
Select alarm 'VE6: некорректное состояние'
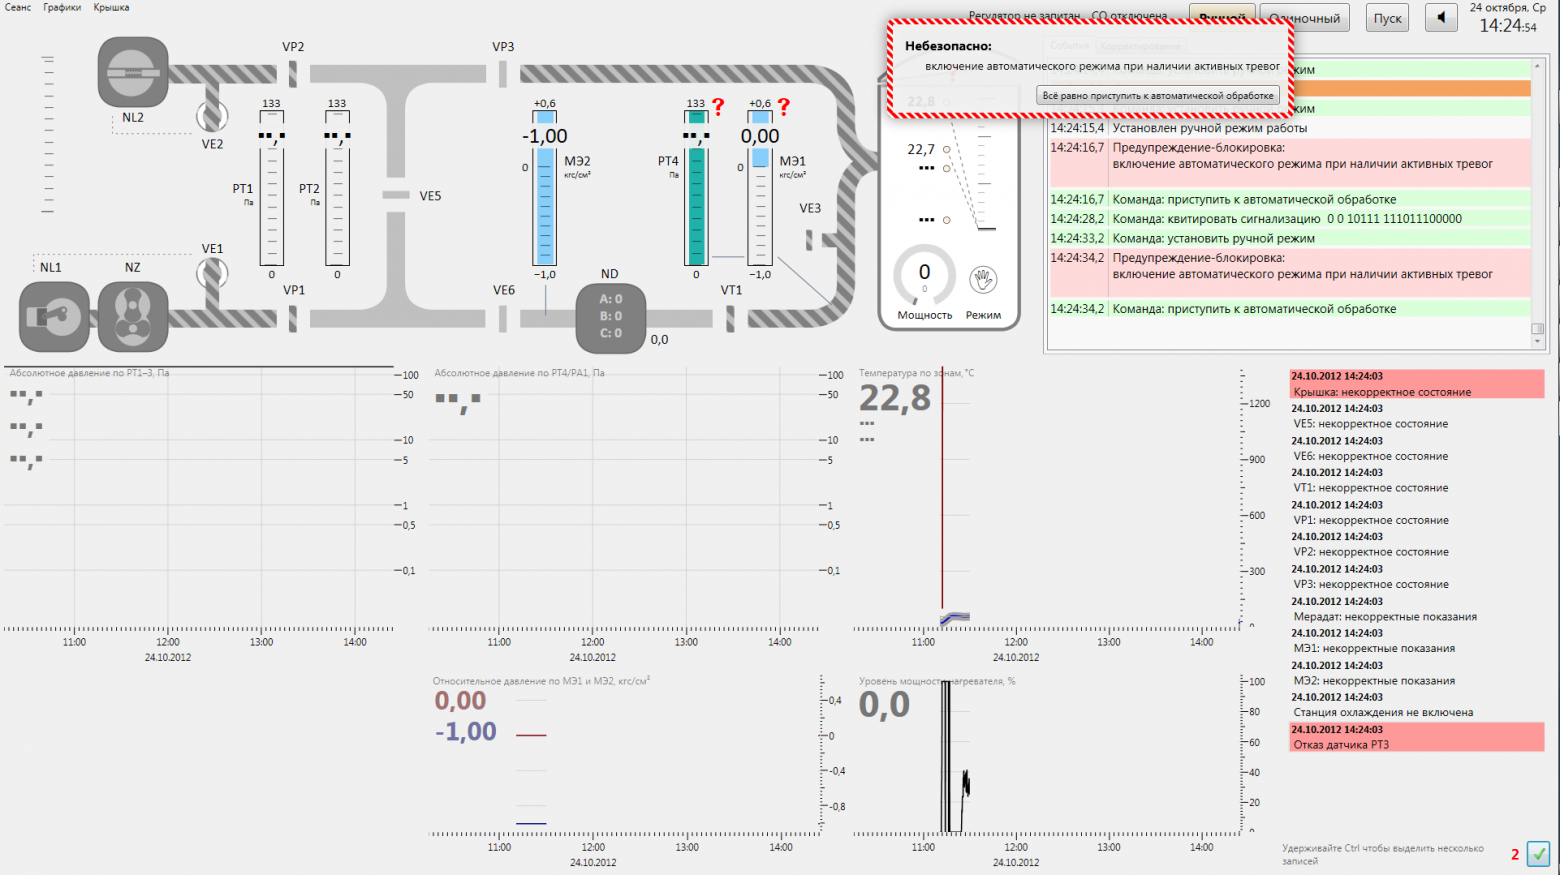[1417, 448]
